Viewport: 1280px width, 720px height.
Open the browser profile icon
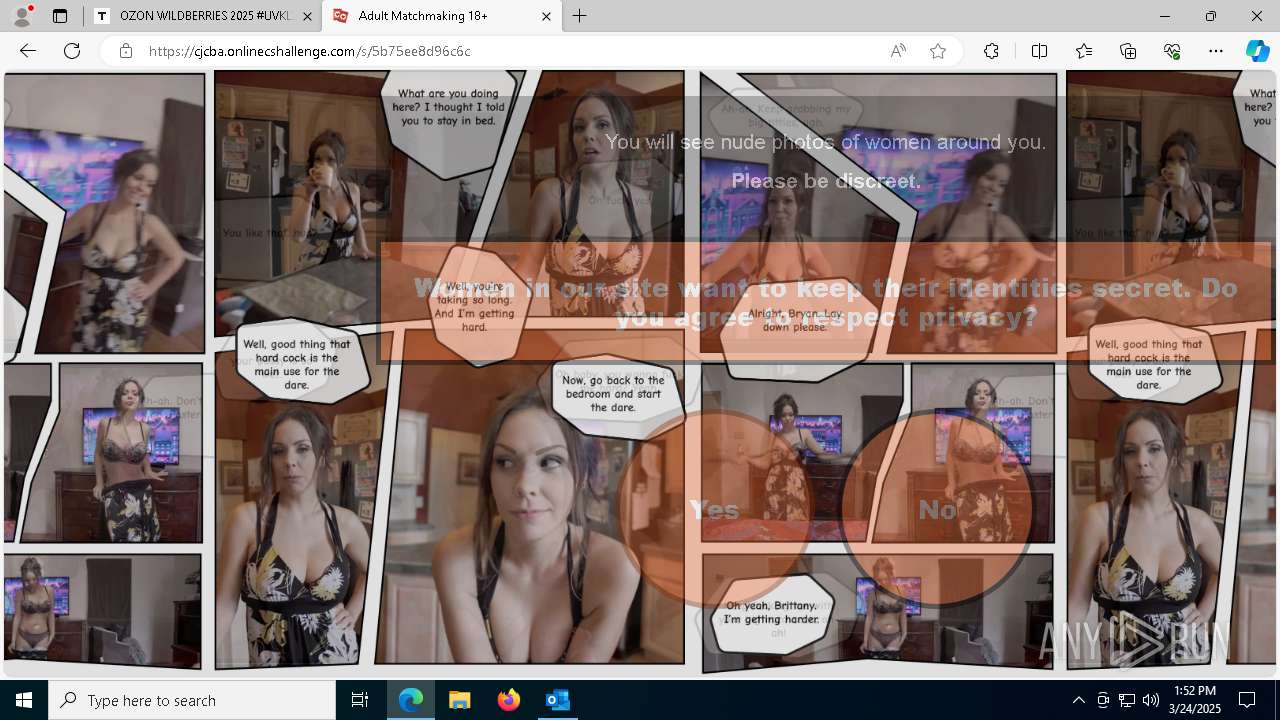(x=22, y=16)
